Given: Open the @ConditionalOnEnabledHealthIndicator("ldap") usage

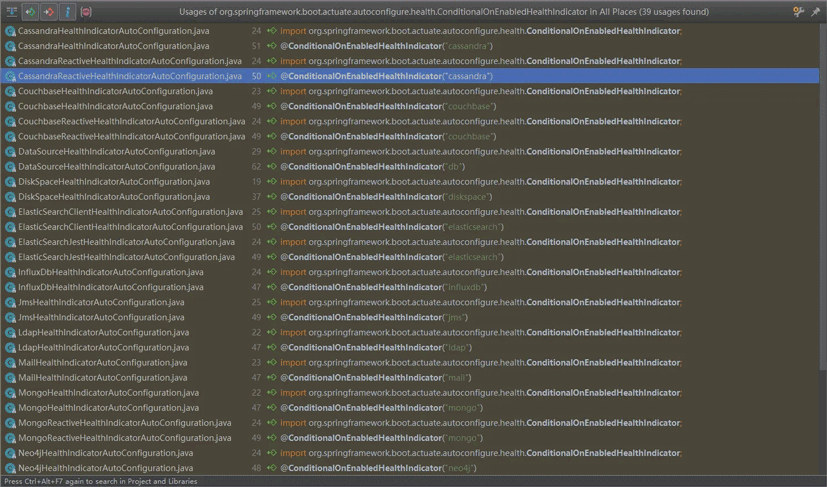Looking at the screenshot, I should point(376,348).
